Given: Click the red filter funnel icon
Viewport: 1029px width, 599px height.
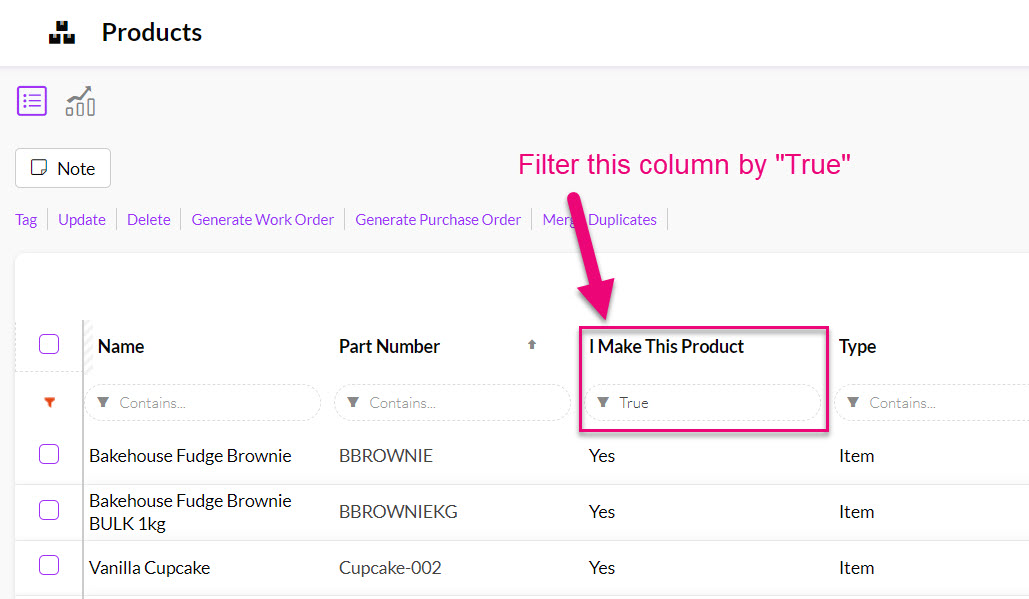Looking at the screenshot, I should tap(49, 402).
